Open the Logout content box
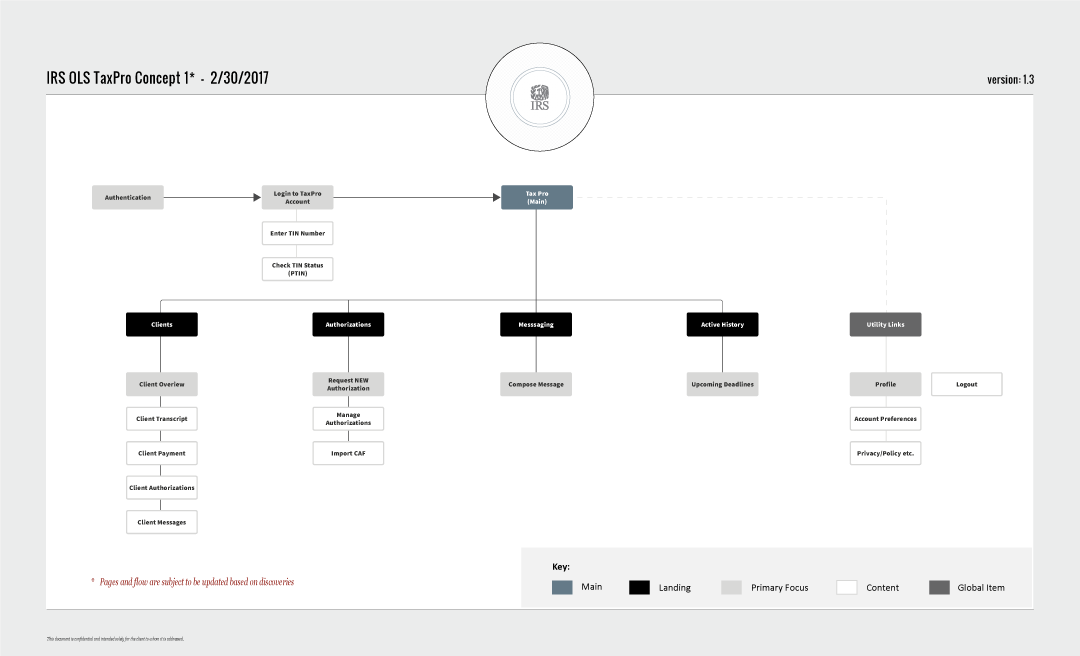Screen dimensions: 1080x656 coord(966,383)
